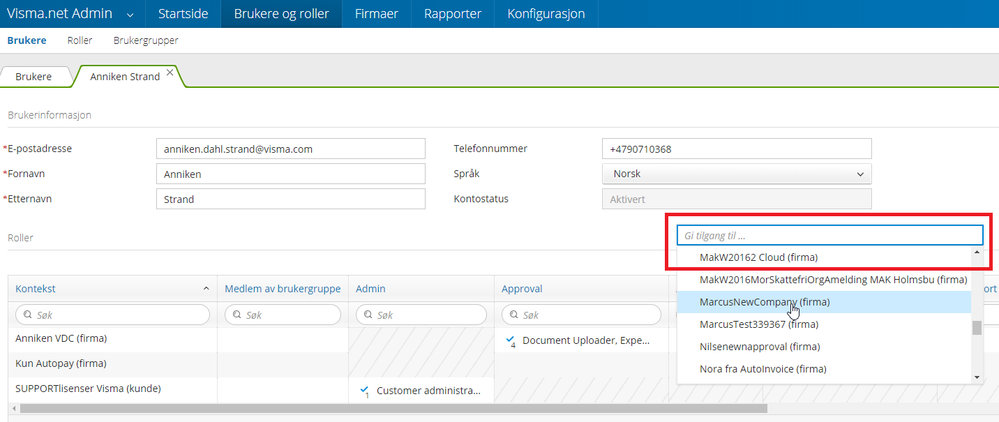The height and width of the screenshot is (422, 999).
Task: Click the Kontostatus Aktivert field
Action: 737,199
